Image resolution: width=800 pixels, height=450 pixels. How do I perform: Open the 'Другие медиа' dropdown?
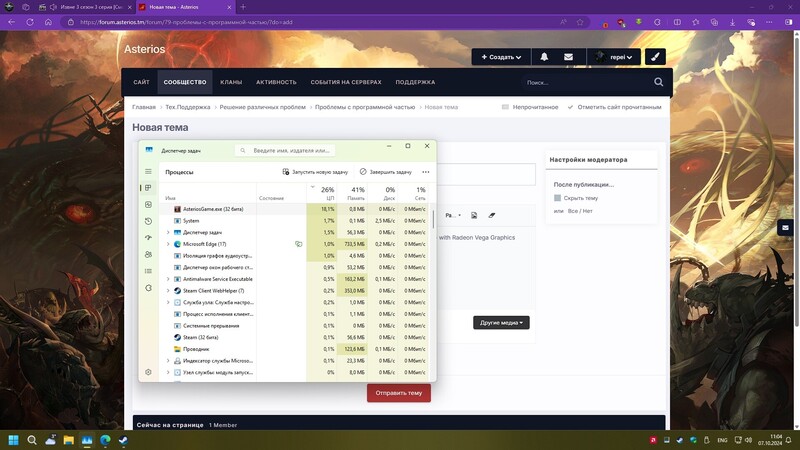point(501,322)
